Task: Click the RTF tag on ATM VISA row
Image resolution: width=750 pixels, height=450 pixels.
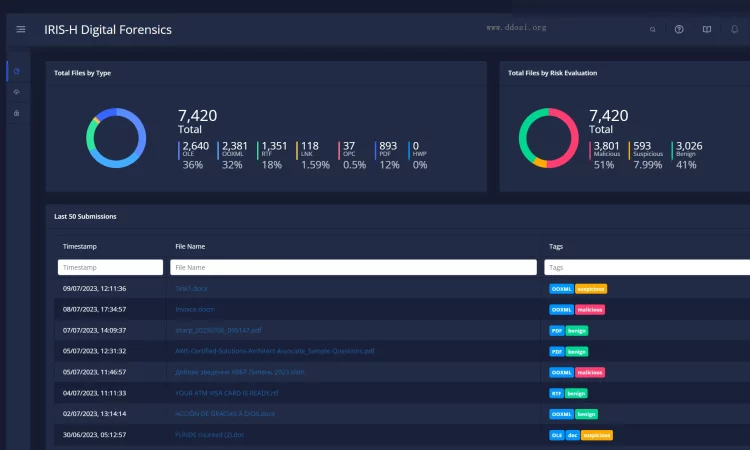Action: click(x=556, y=394)
